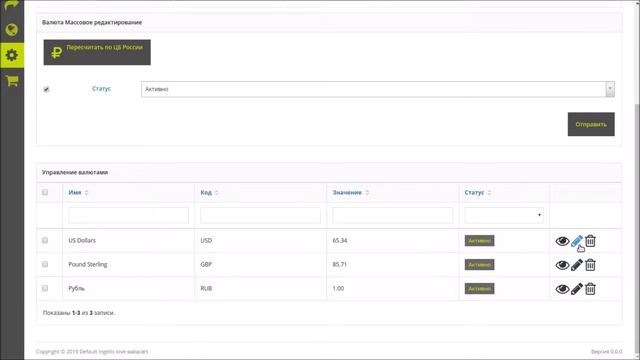Open the status filter dropdown in table
The height and width of the screenshot is (360, 640).
point(504,215)
